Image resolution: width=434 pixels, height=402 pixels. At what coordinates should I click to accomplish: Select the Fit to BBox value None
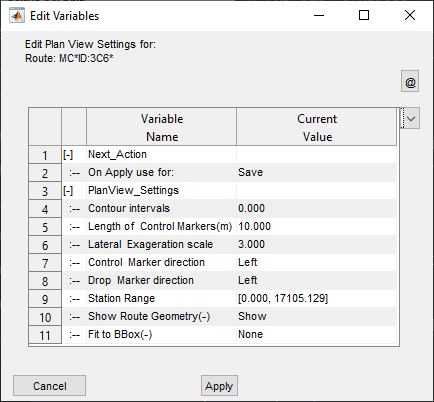point(316,334)
